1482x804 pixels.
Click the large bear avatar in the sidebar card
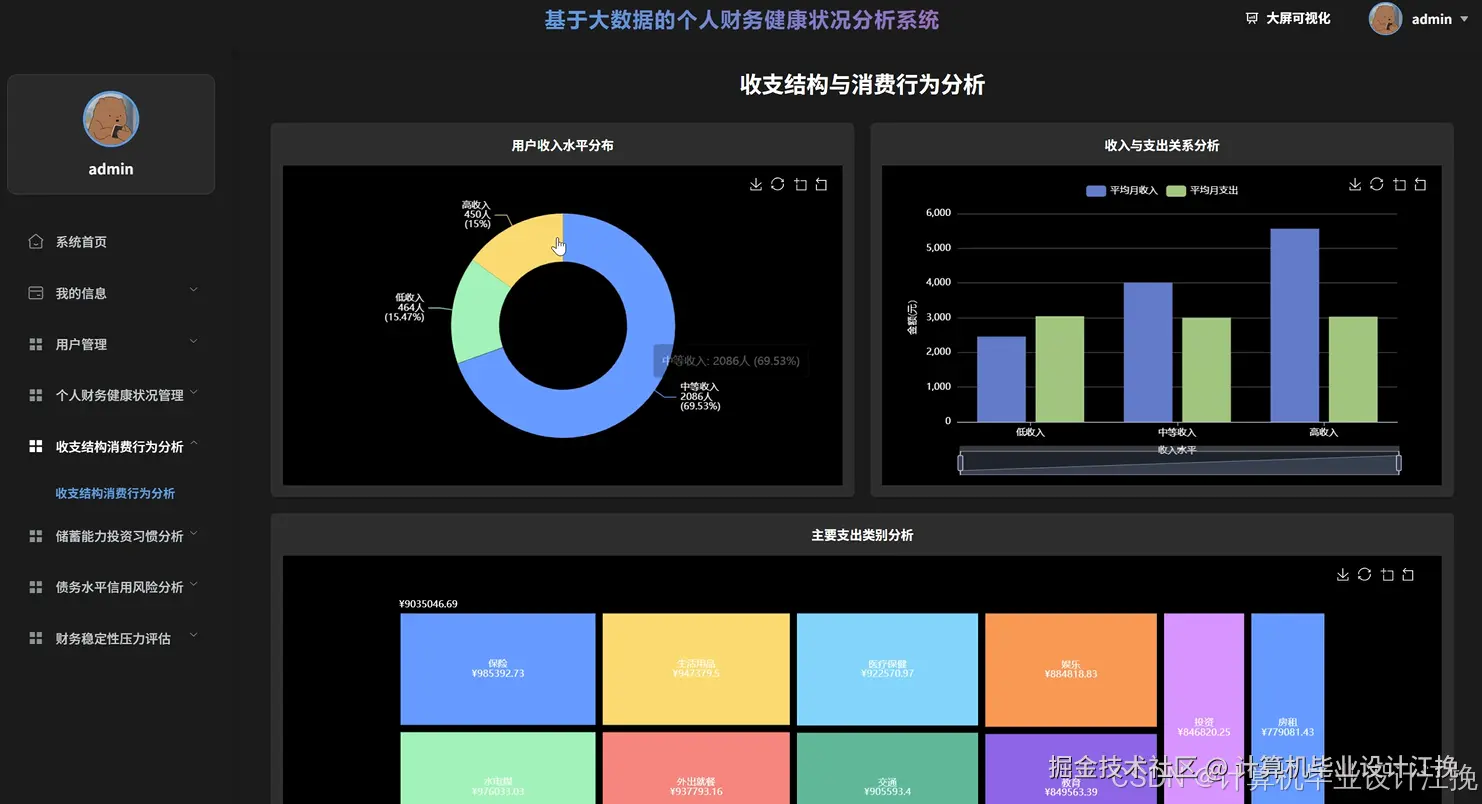(111, 118)
